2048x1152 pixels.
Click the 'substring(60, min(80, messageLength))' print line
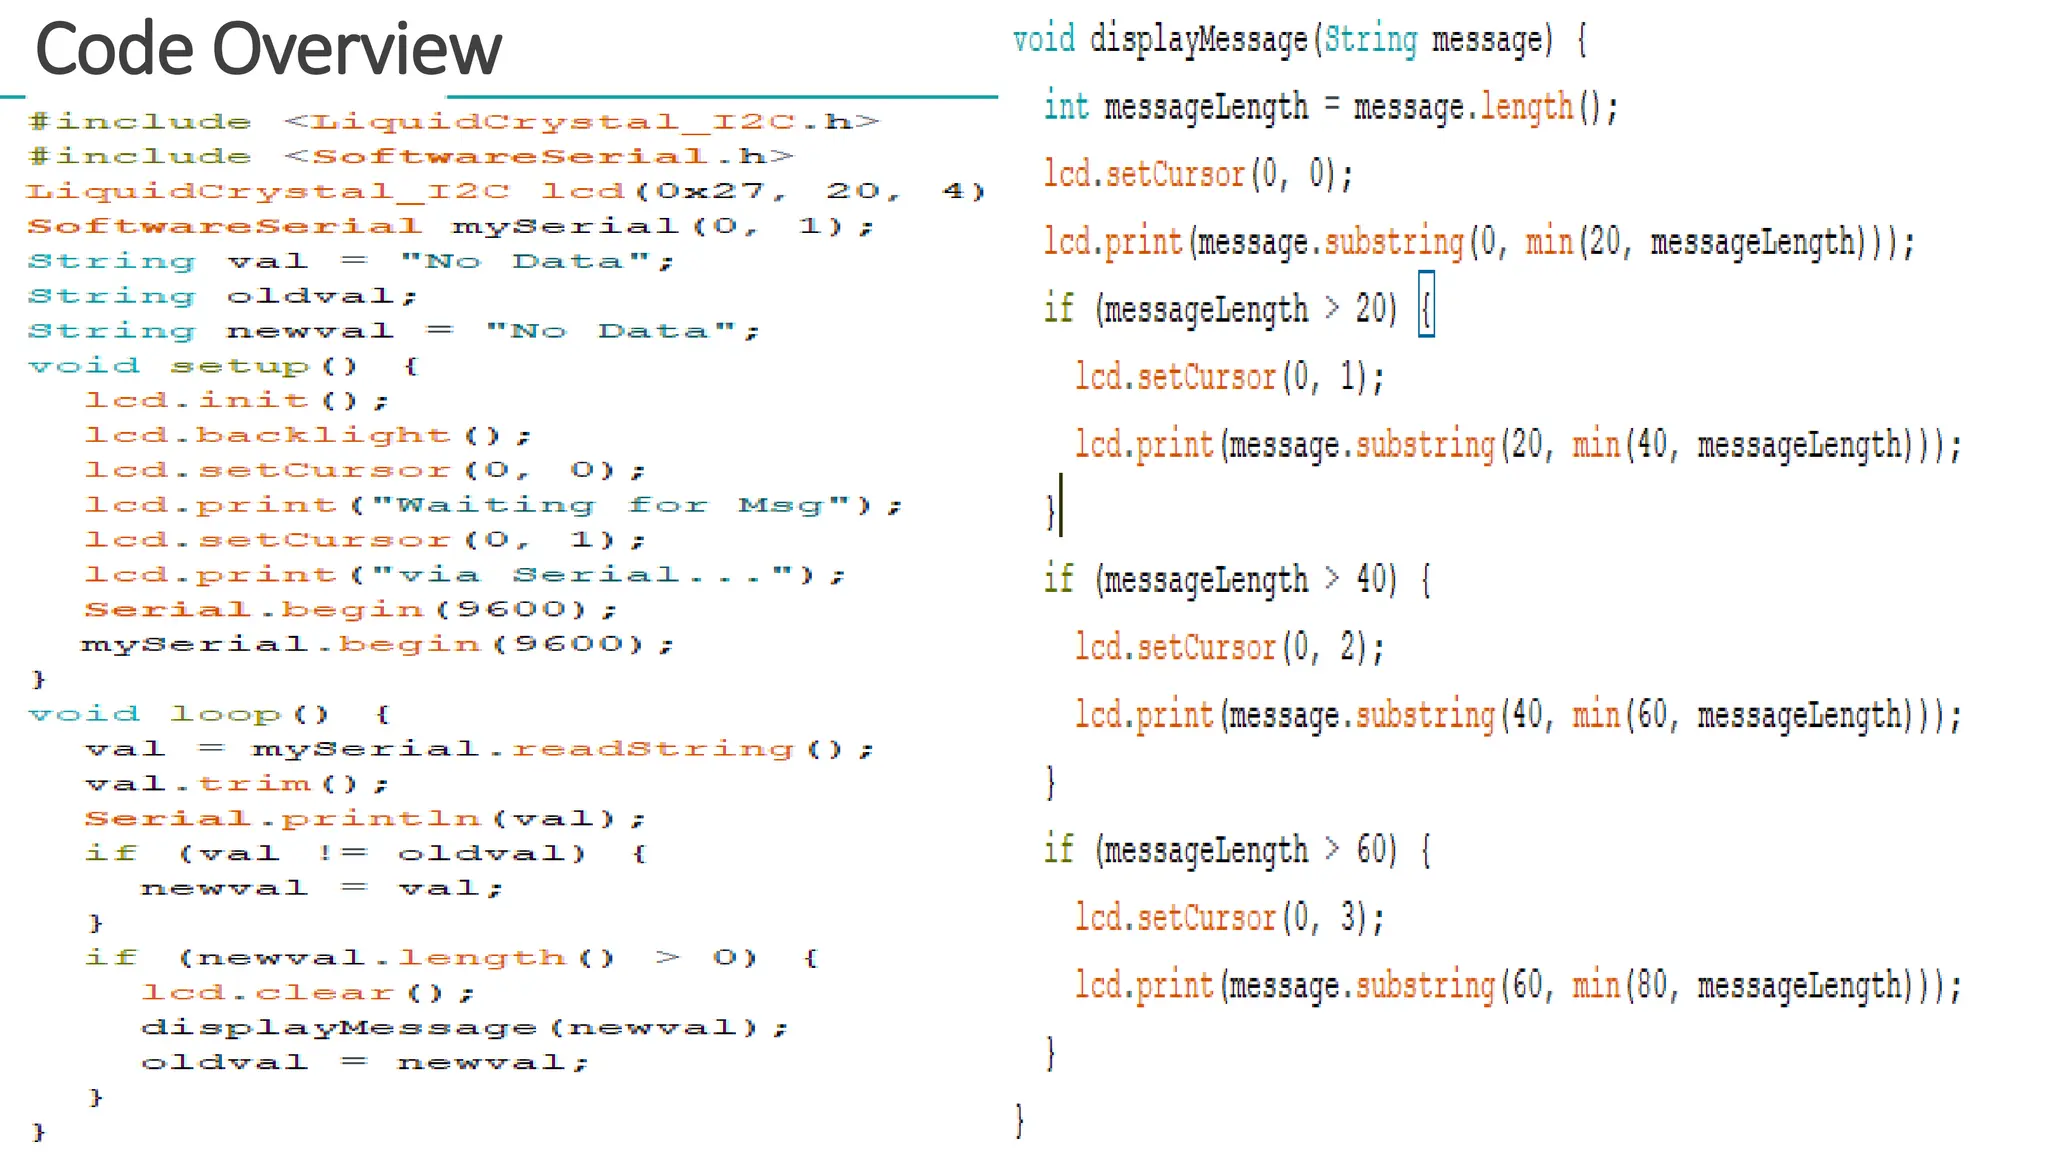1518,986
